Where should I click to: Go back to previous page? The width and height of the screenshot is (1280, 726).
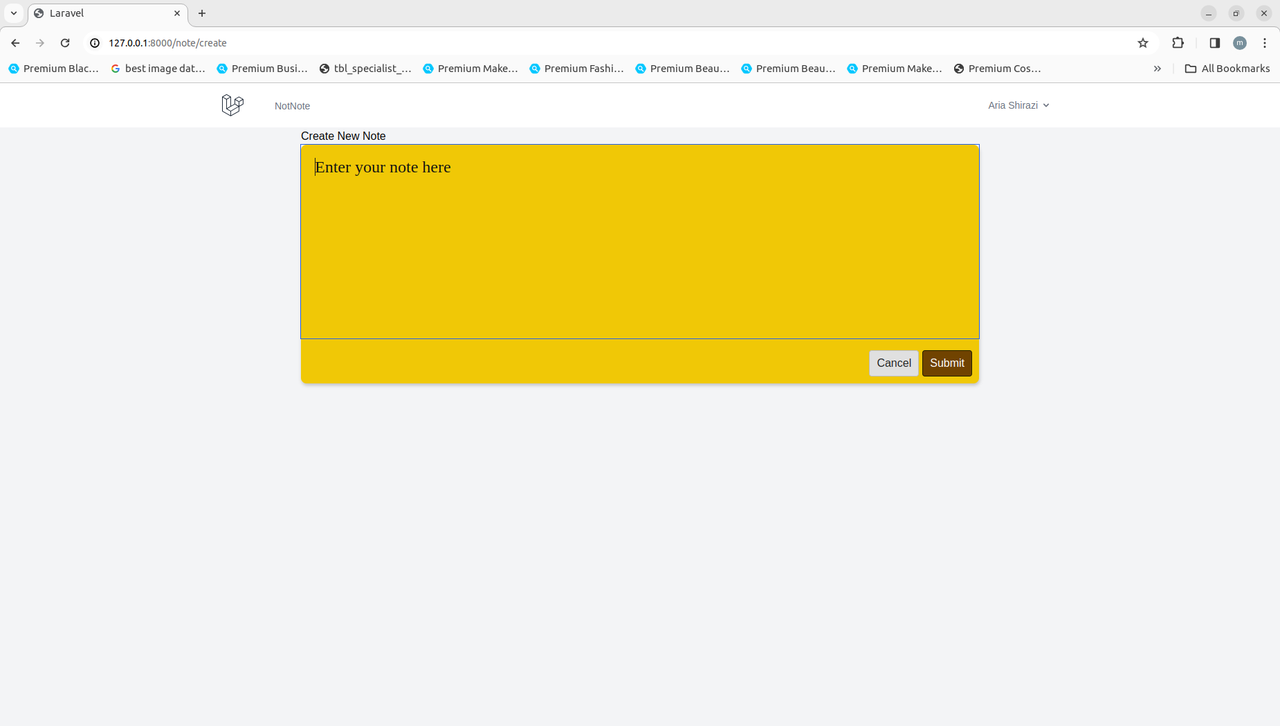(x=15, y=43)
